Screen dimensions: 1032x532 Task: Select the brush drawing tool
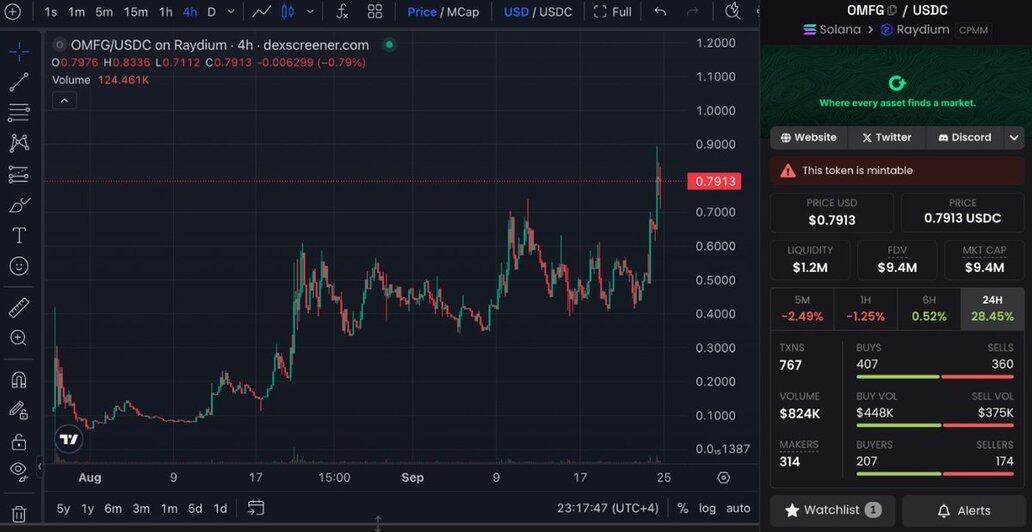click(x=18, y=205)
